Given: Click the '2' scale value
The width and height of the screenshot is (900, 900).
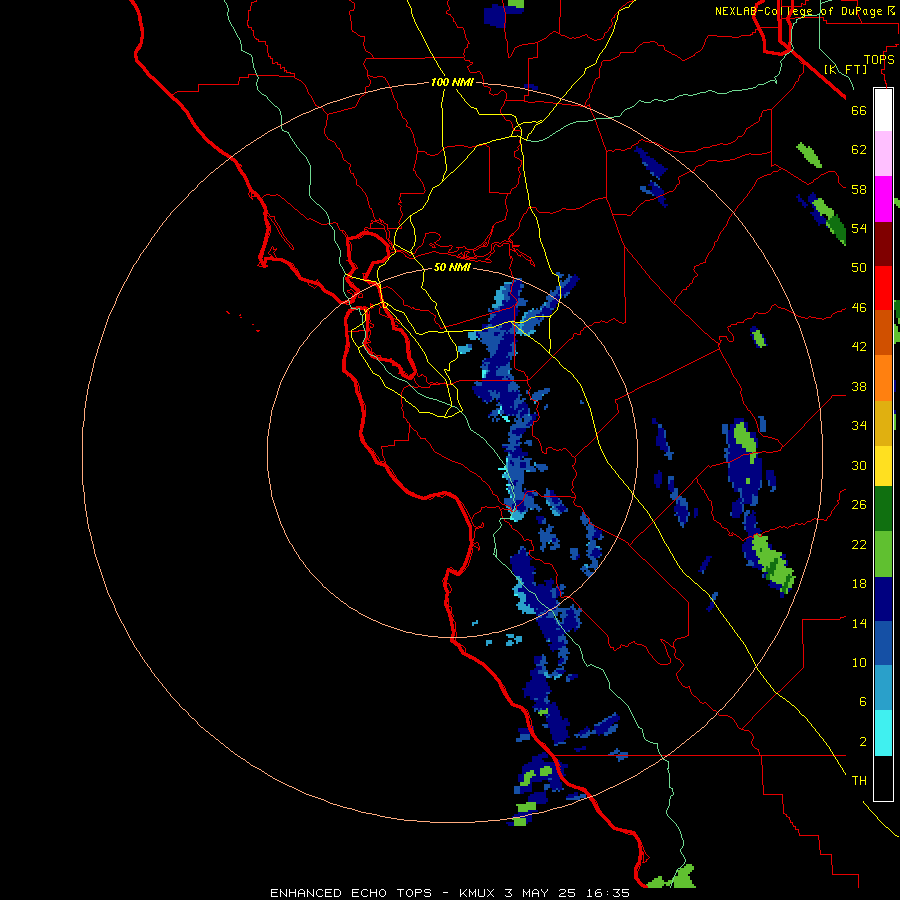Looking at the screenshot, I should click(x=862, y=742).
